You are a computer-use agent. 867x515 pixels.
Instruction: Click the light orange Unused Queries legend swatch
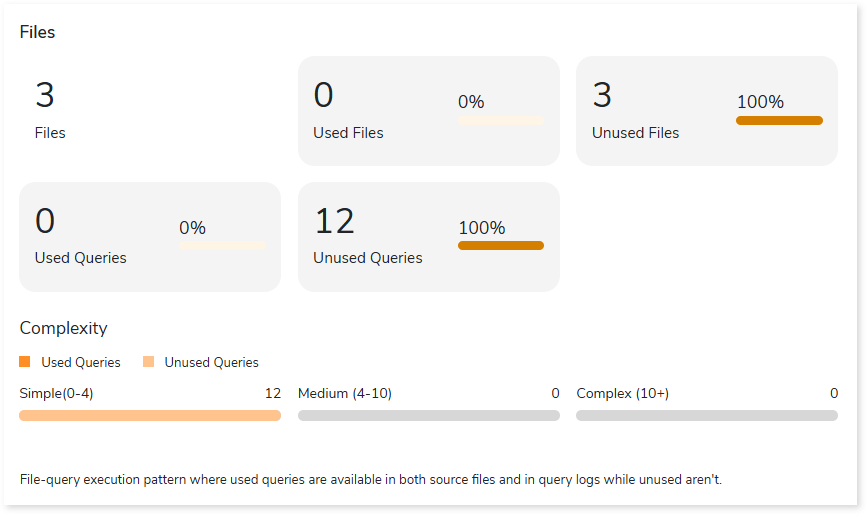coord(148,362)
